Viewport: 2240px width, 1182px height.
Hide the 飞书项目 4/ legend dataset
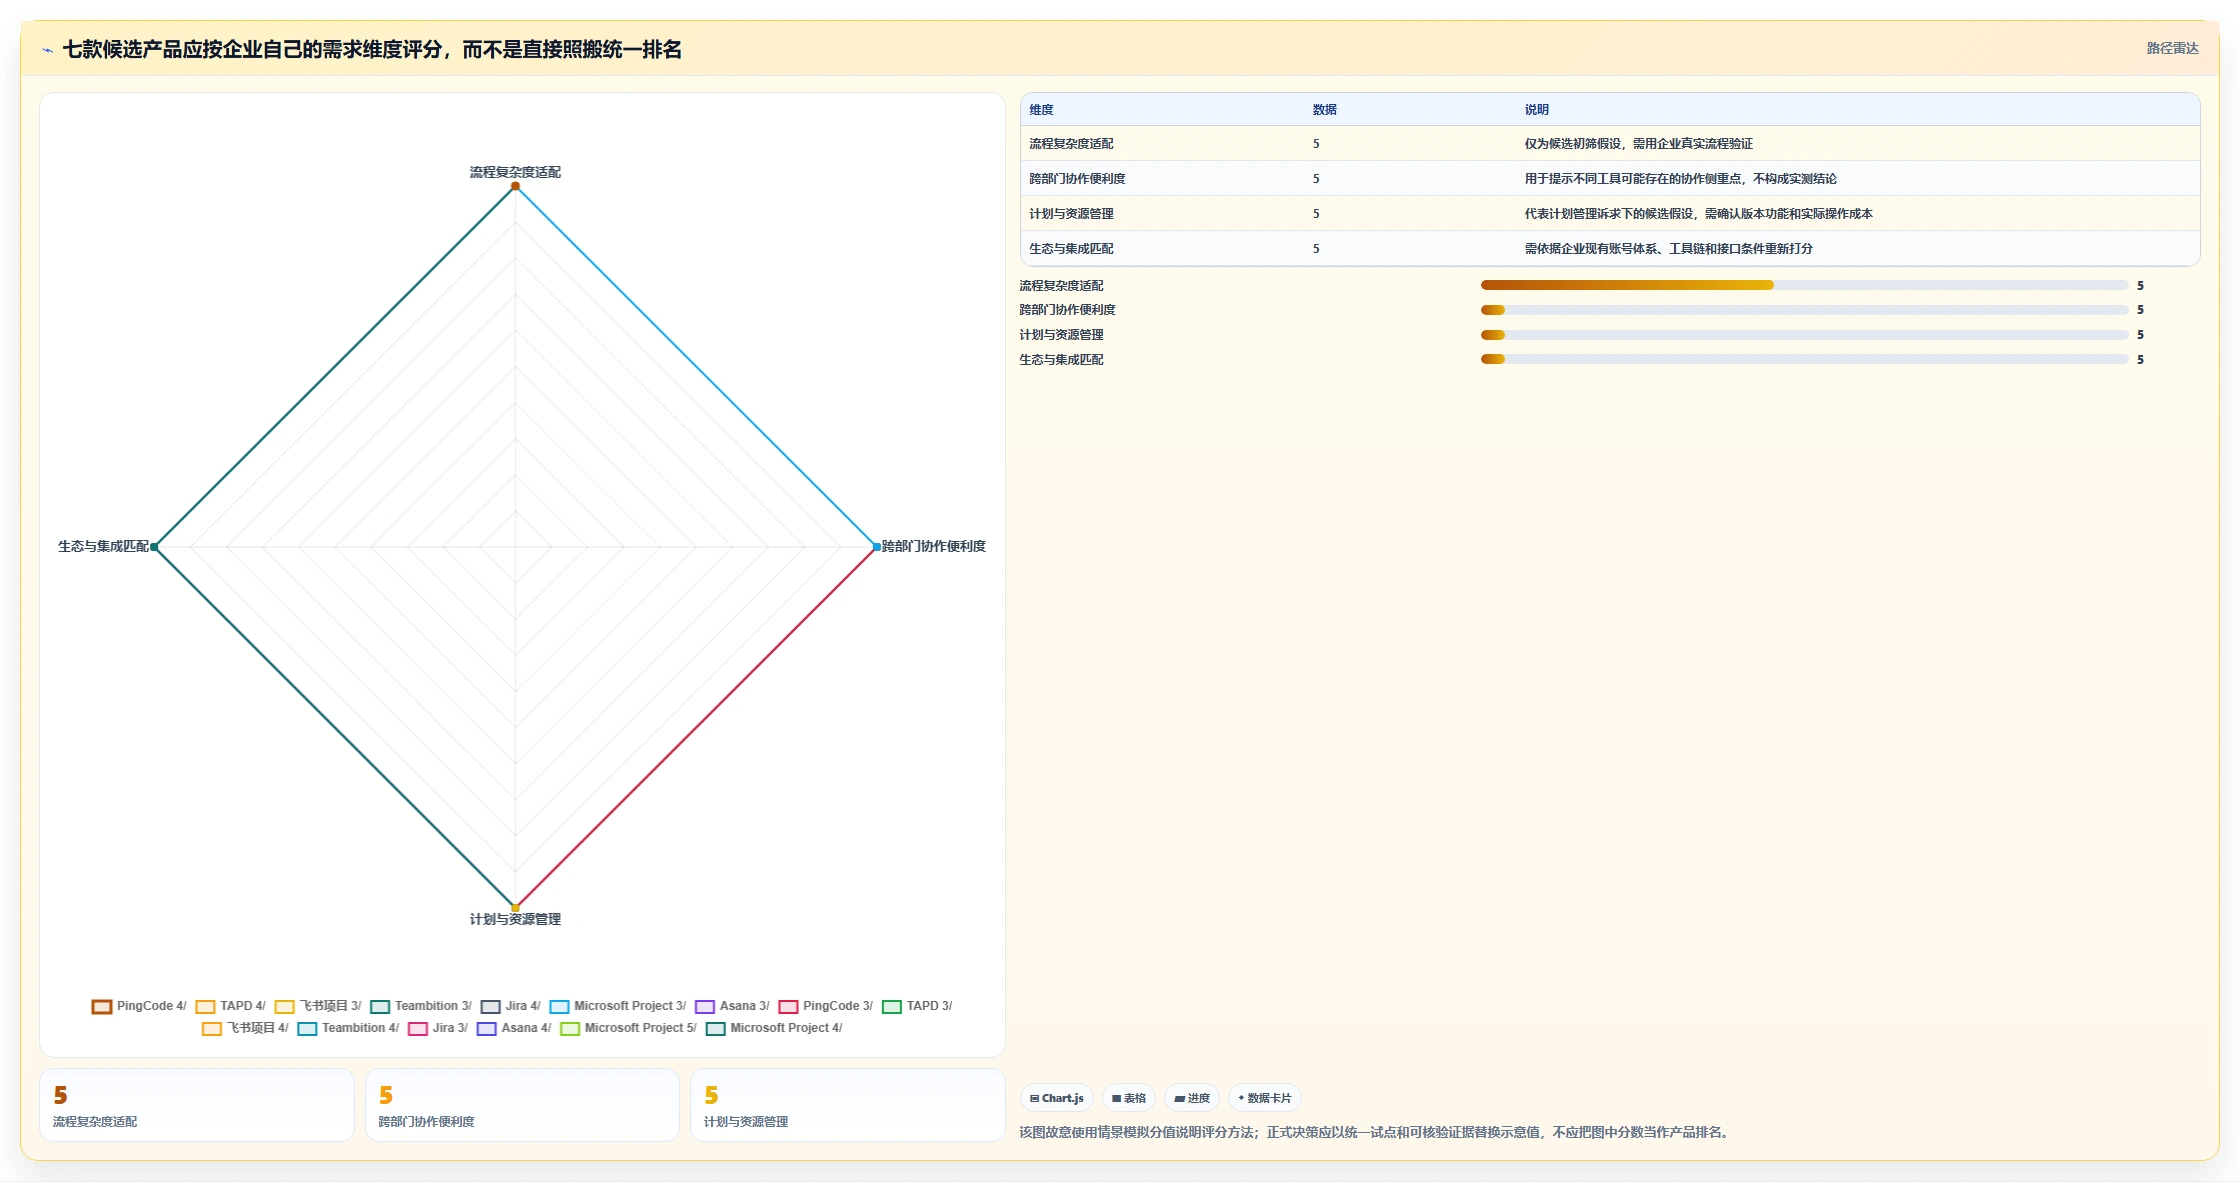coord(245,1028)
